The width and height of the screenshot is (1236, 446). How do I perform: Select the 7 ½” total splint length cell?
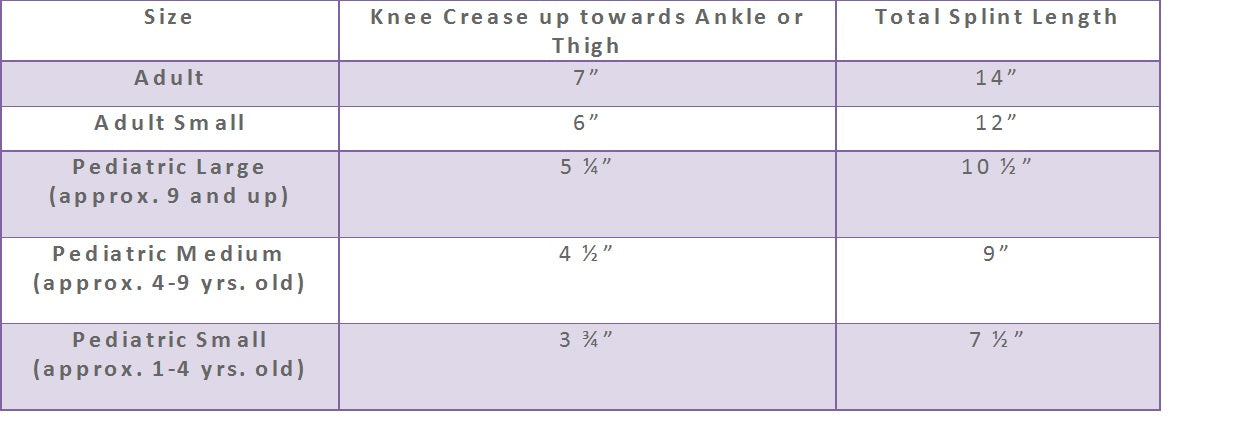[996, 340]
